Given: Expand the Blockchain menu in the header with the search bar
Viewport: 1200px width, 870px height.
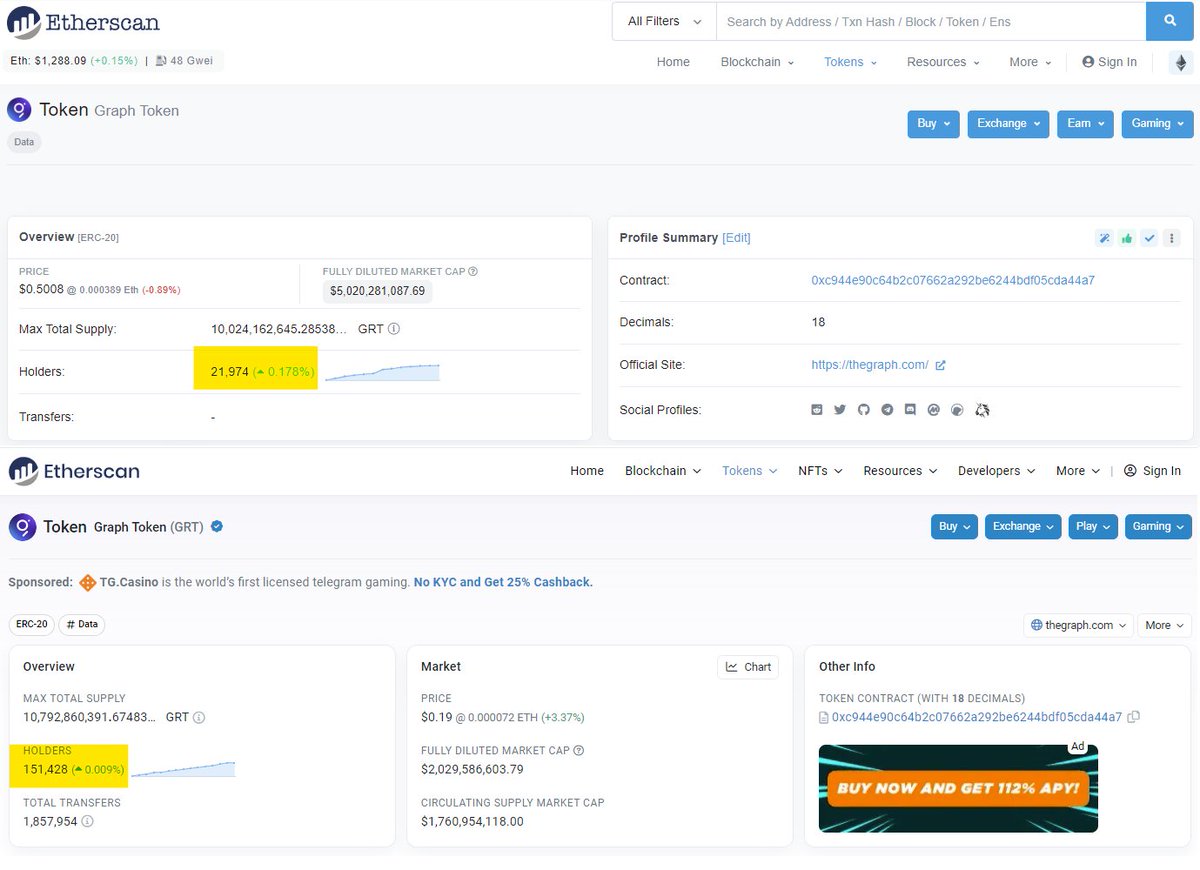Looking at the screenshot, I should point(757,62).
